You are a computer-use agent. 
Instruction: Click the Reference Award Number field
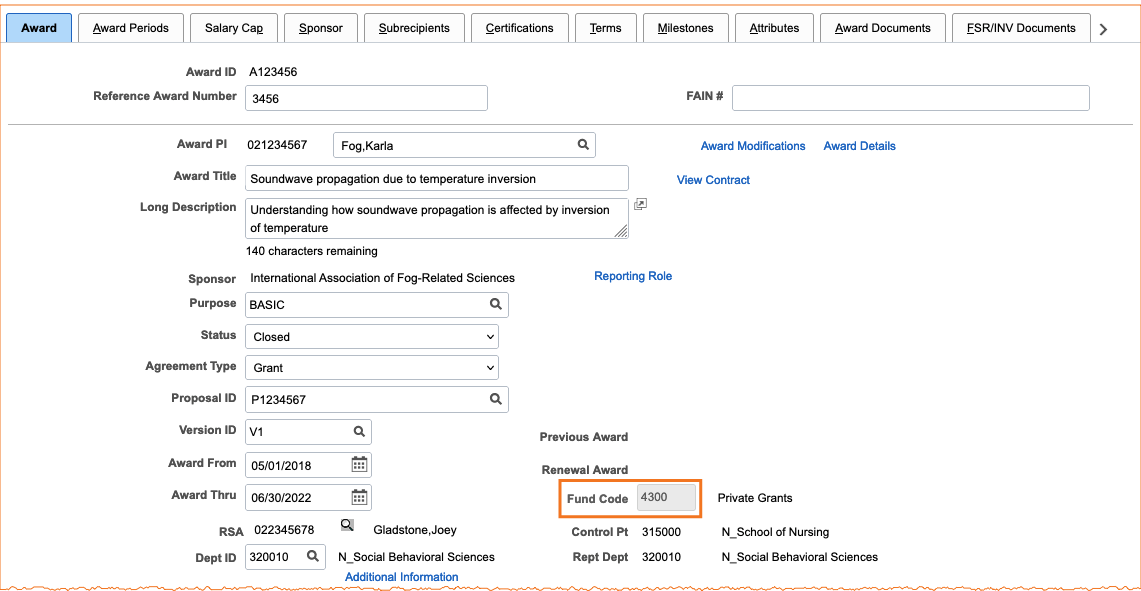point(366,98)
